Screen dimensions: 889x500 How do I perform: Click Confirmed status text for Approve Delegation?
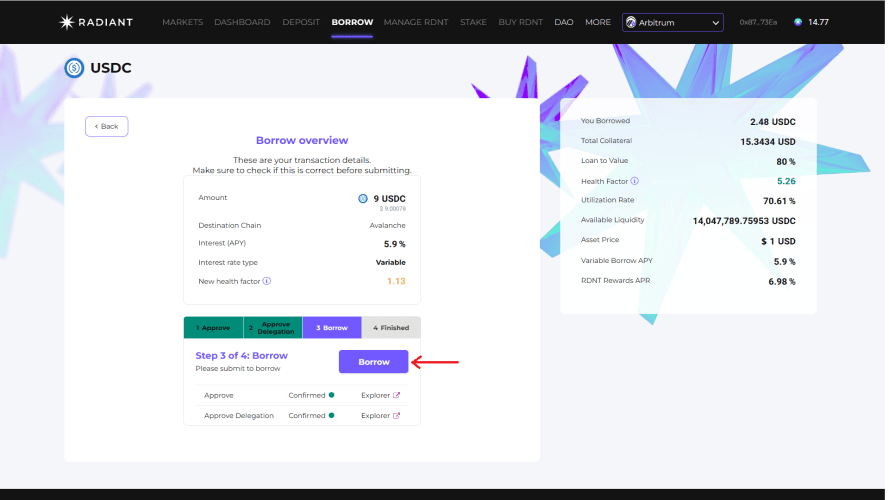pos(307,416)
